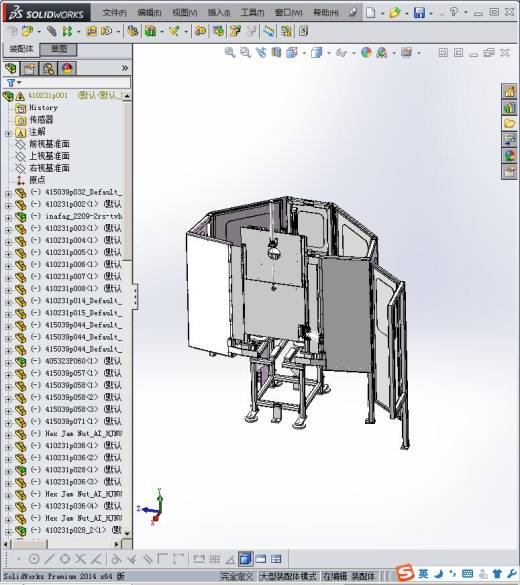This screenshot has width=520, height=585.
Task: Click the View Orientation cube icon
Action: click(292, 53)
